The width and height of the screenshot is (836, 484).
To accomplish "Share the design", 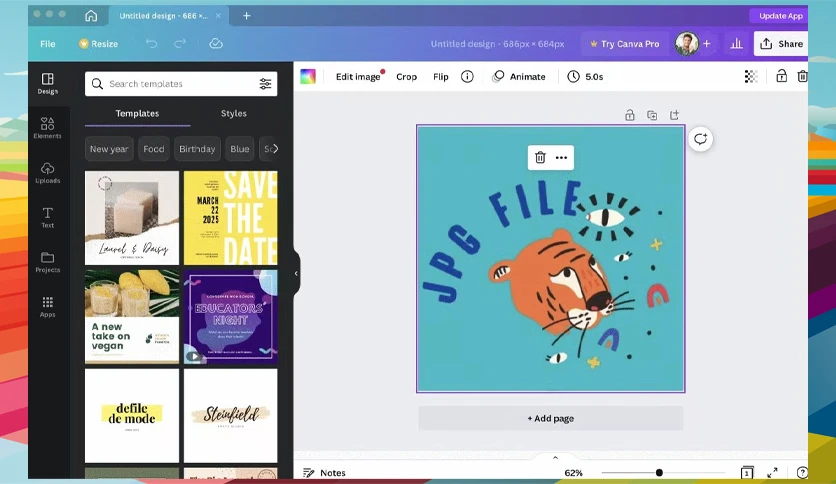I will click(x=781, y=44).
